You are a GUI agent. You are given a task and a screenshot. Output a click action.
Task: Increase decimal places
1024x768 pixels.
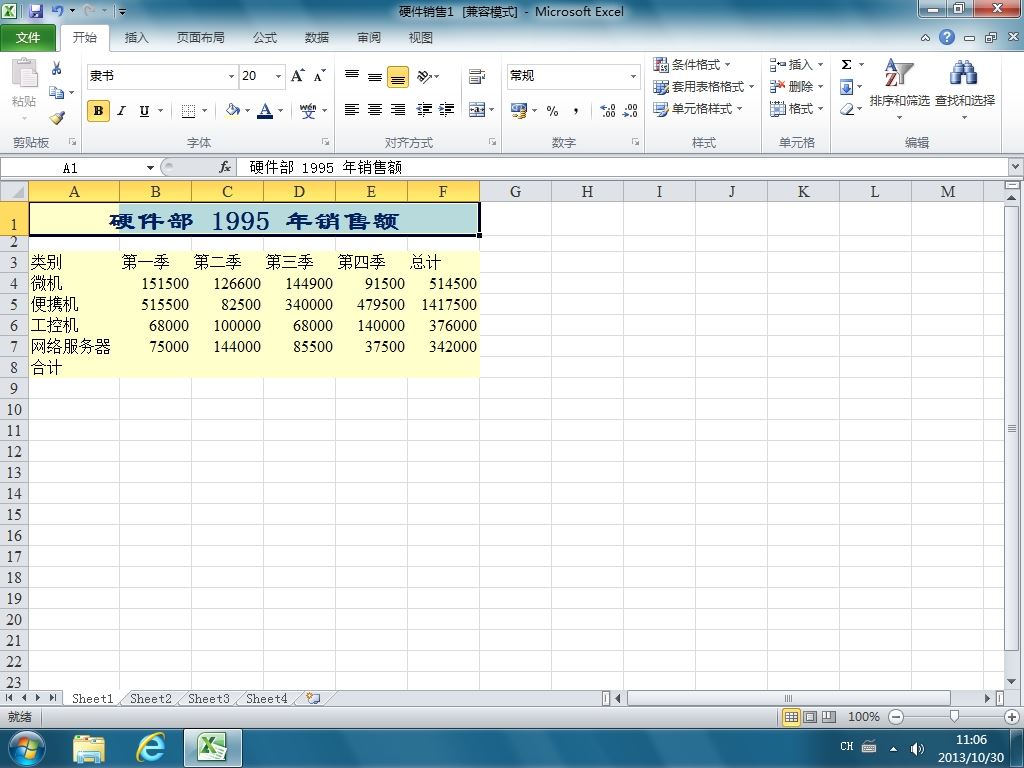coord(607,110)
